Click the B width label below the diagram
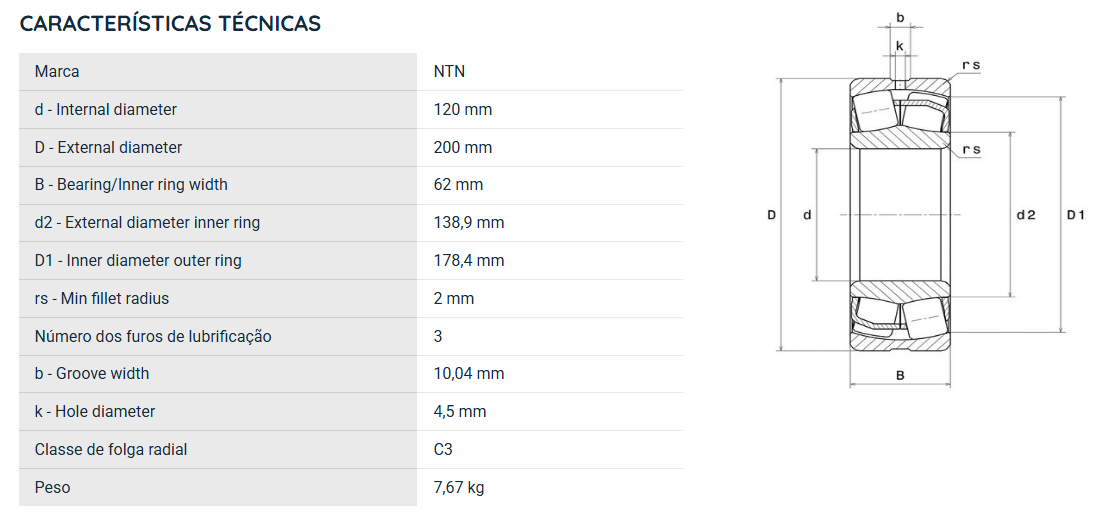The image size is (1118, 527). 900,375
